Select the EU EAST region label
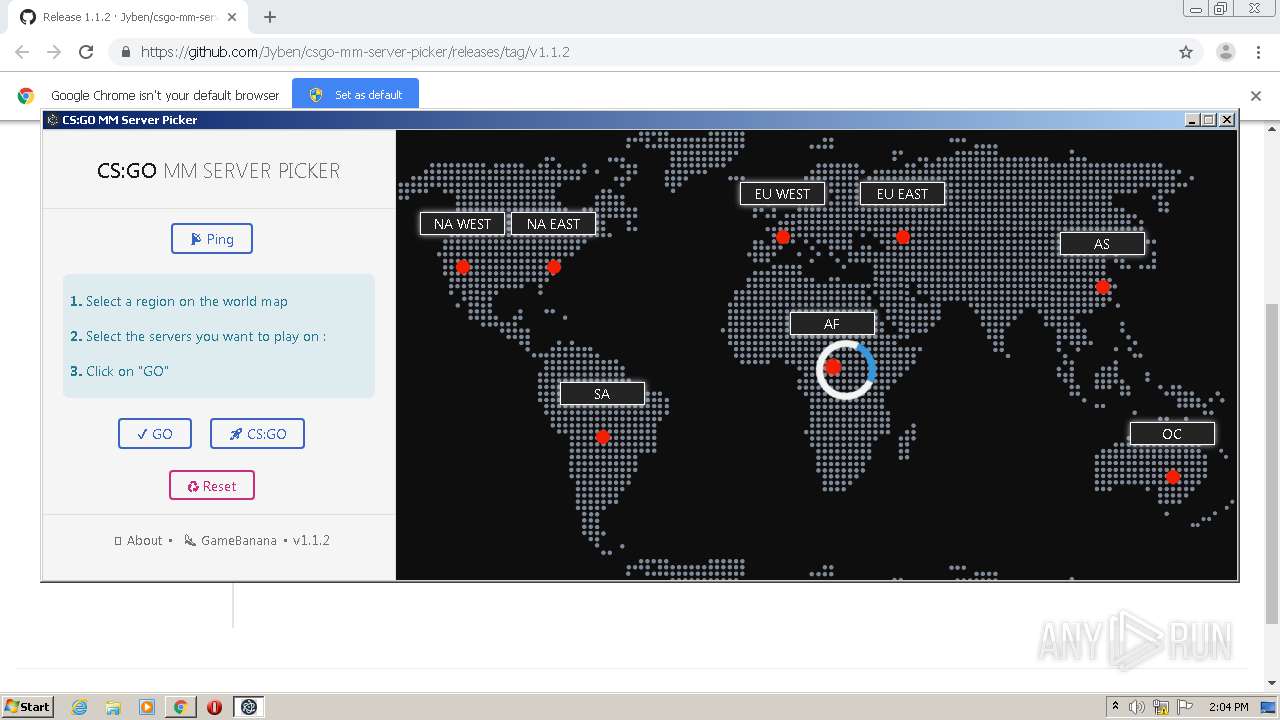This screenshot has height=720, width=1280. click(x=902, y=194)
